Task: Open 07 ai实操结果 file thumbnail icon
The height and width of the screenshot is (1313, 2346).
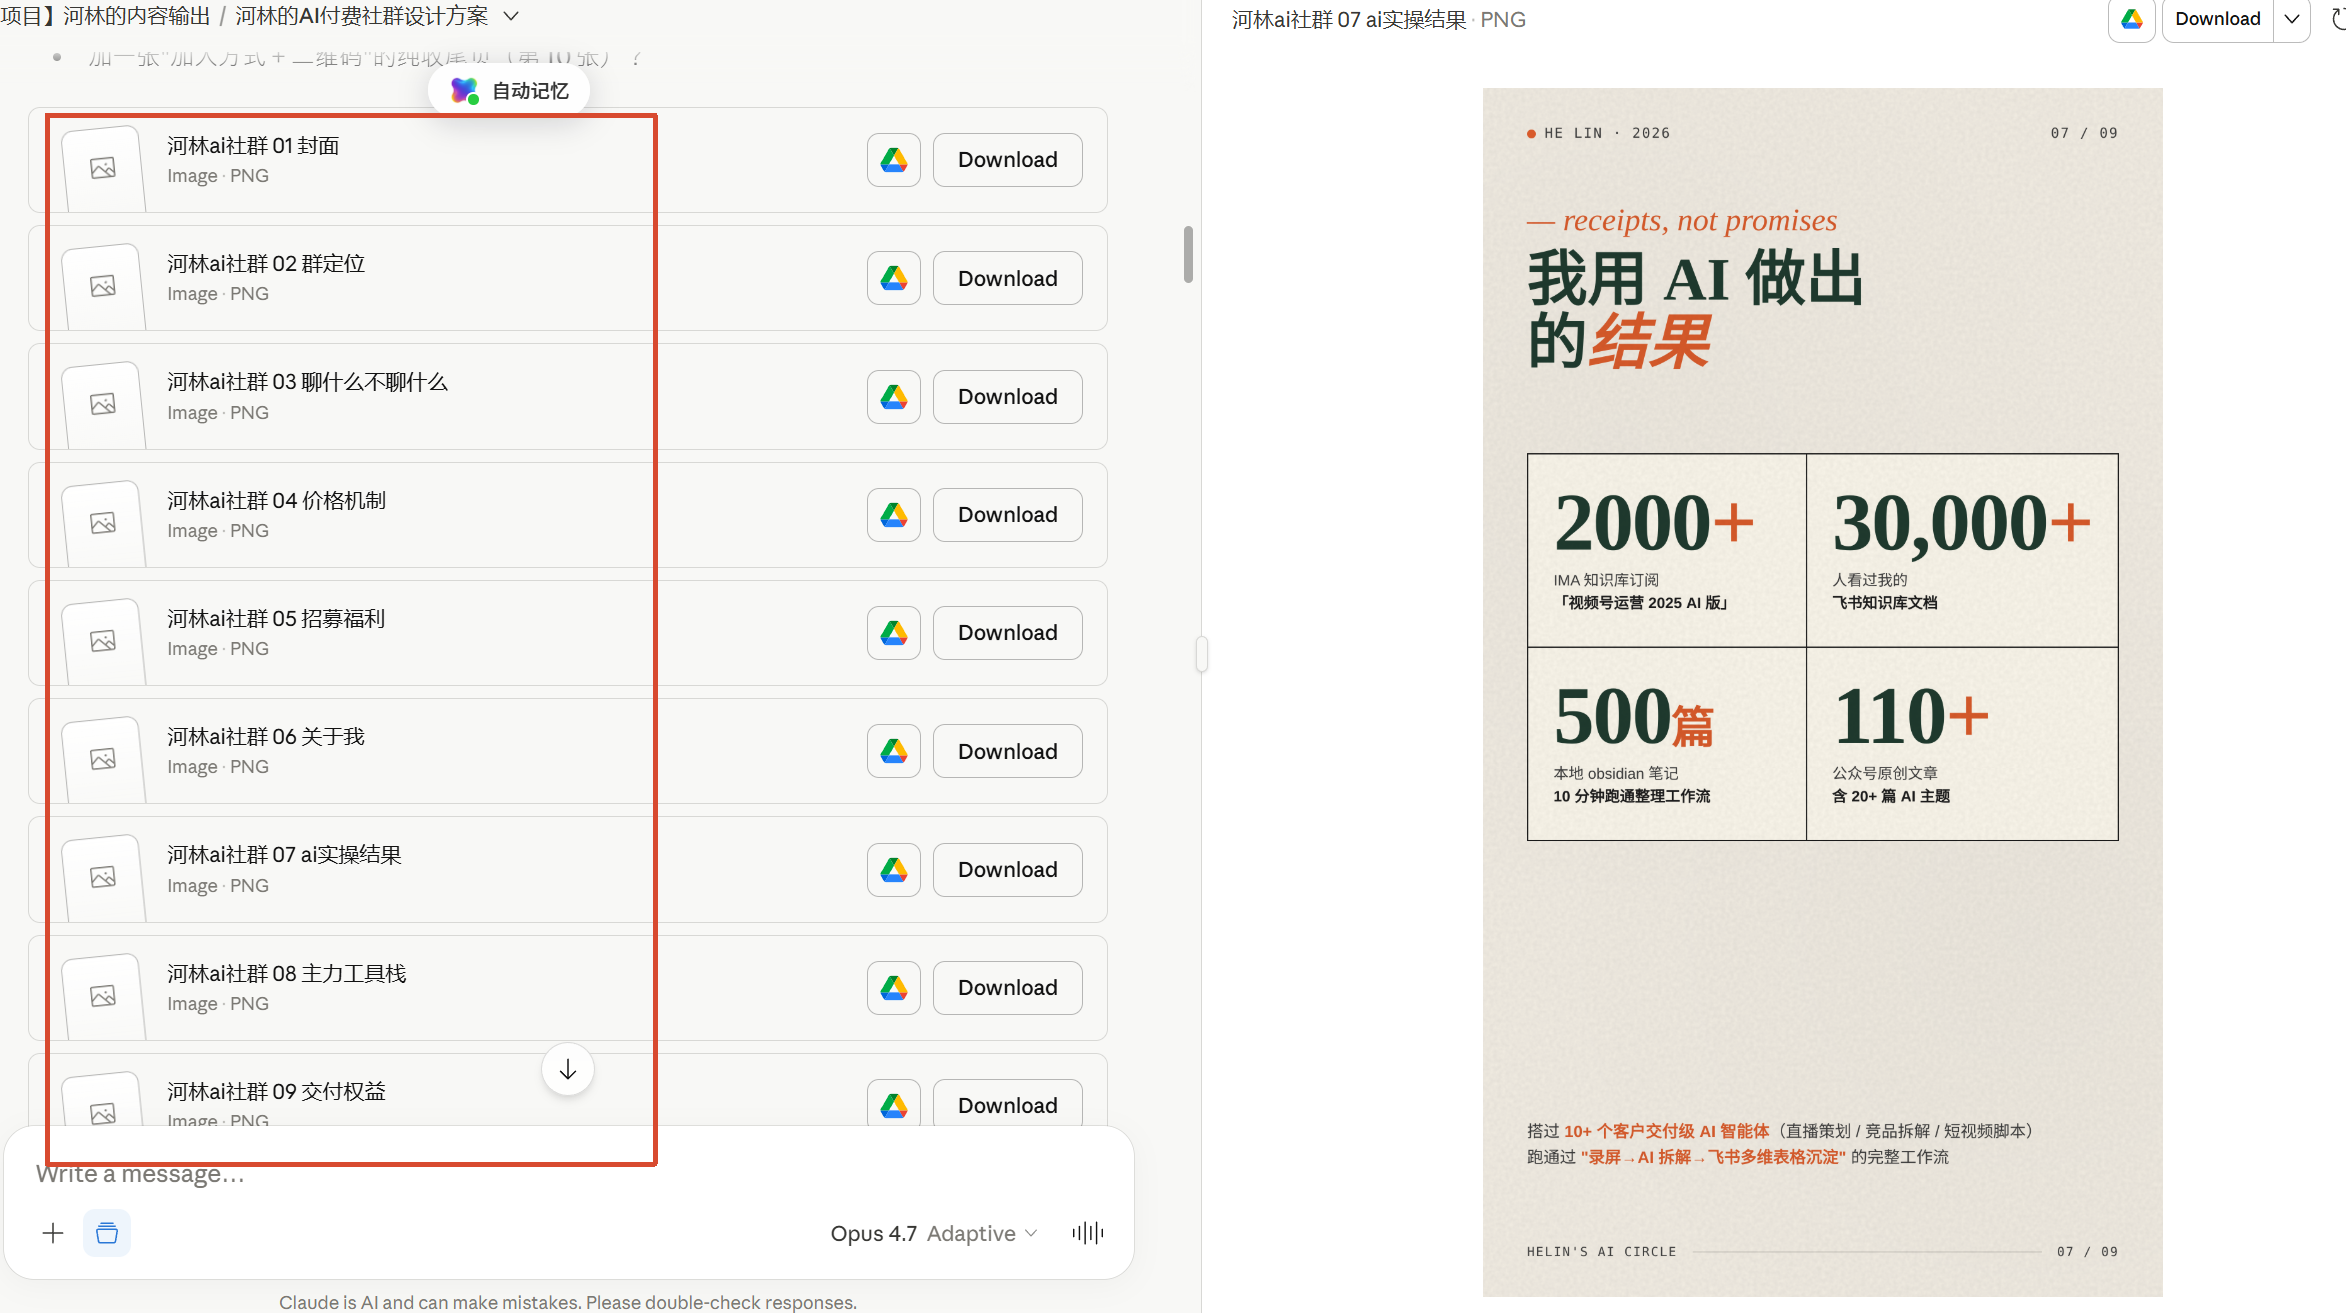Action: point(103,877)
